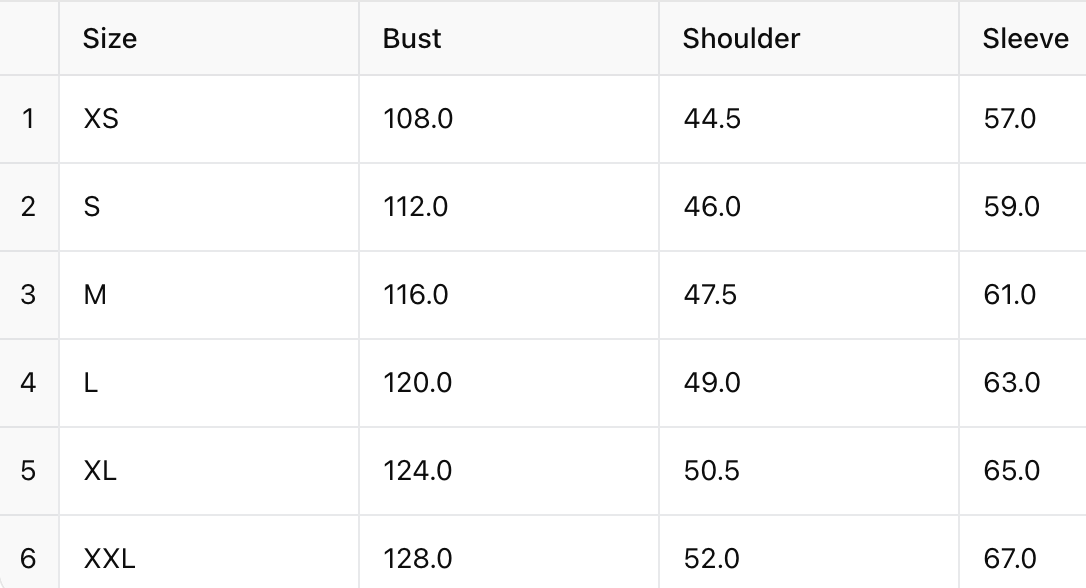Click the Shoulder column header
This screenshot has width=1086, height=588.
coord(741,39)
